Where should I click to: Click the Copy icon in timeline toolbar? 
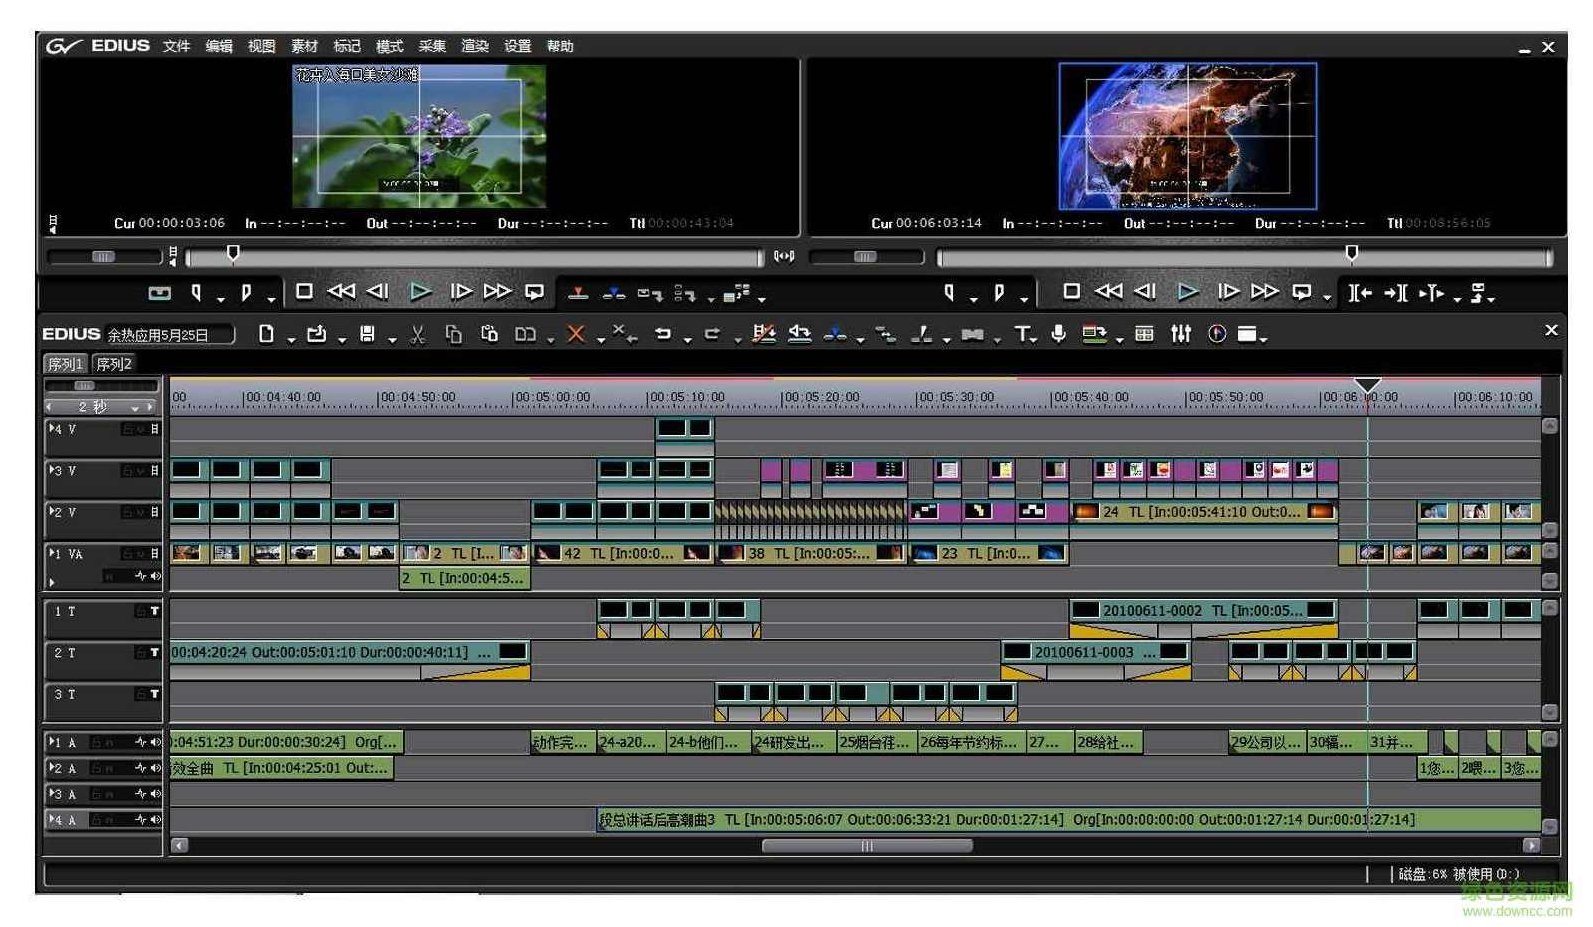point(454,334)
